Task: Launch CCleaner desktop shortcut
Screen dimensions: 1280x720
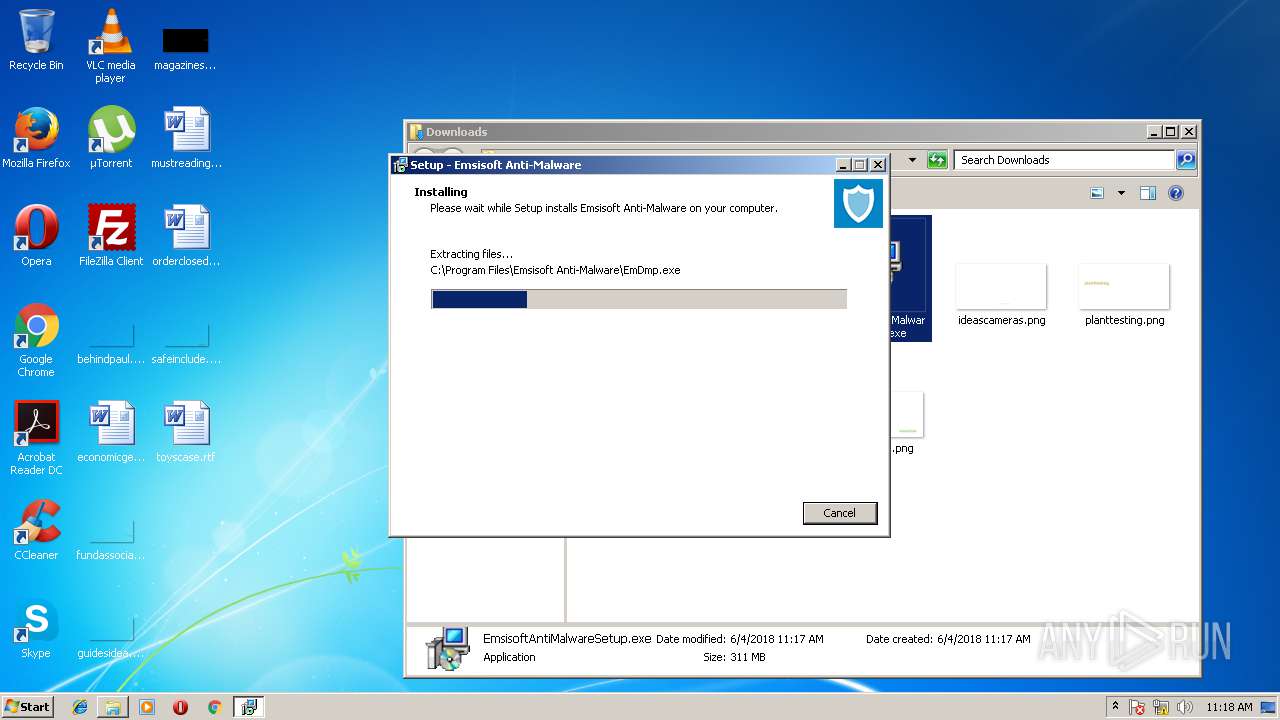Action: 36,530
